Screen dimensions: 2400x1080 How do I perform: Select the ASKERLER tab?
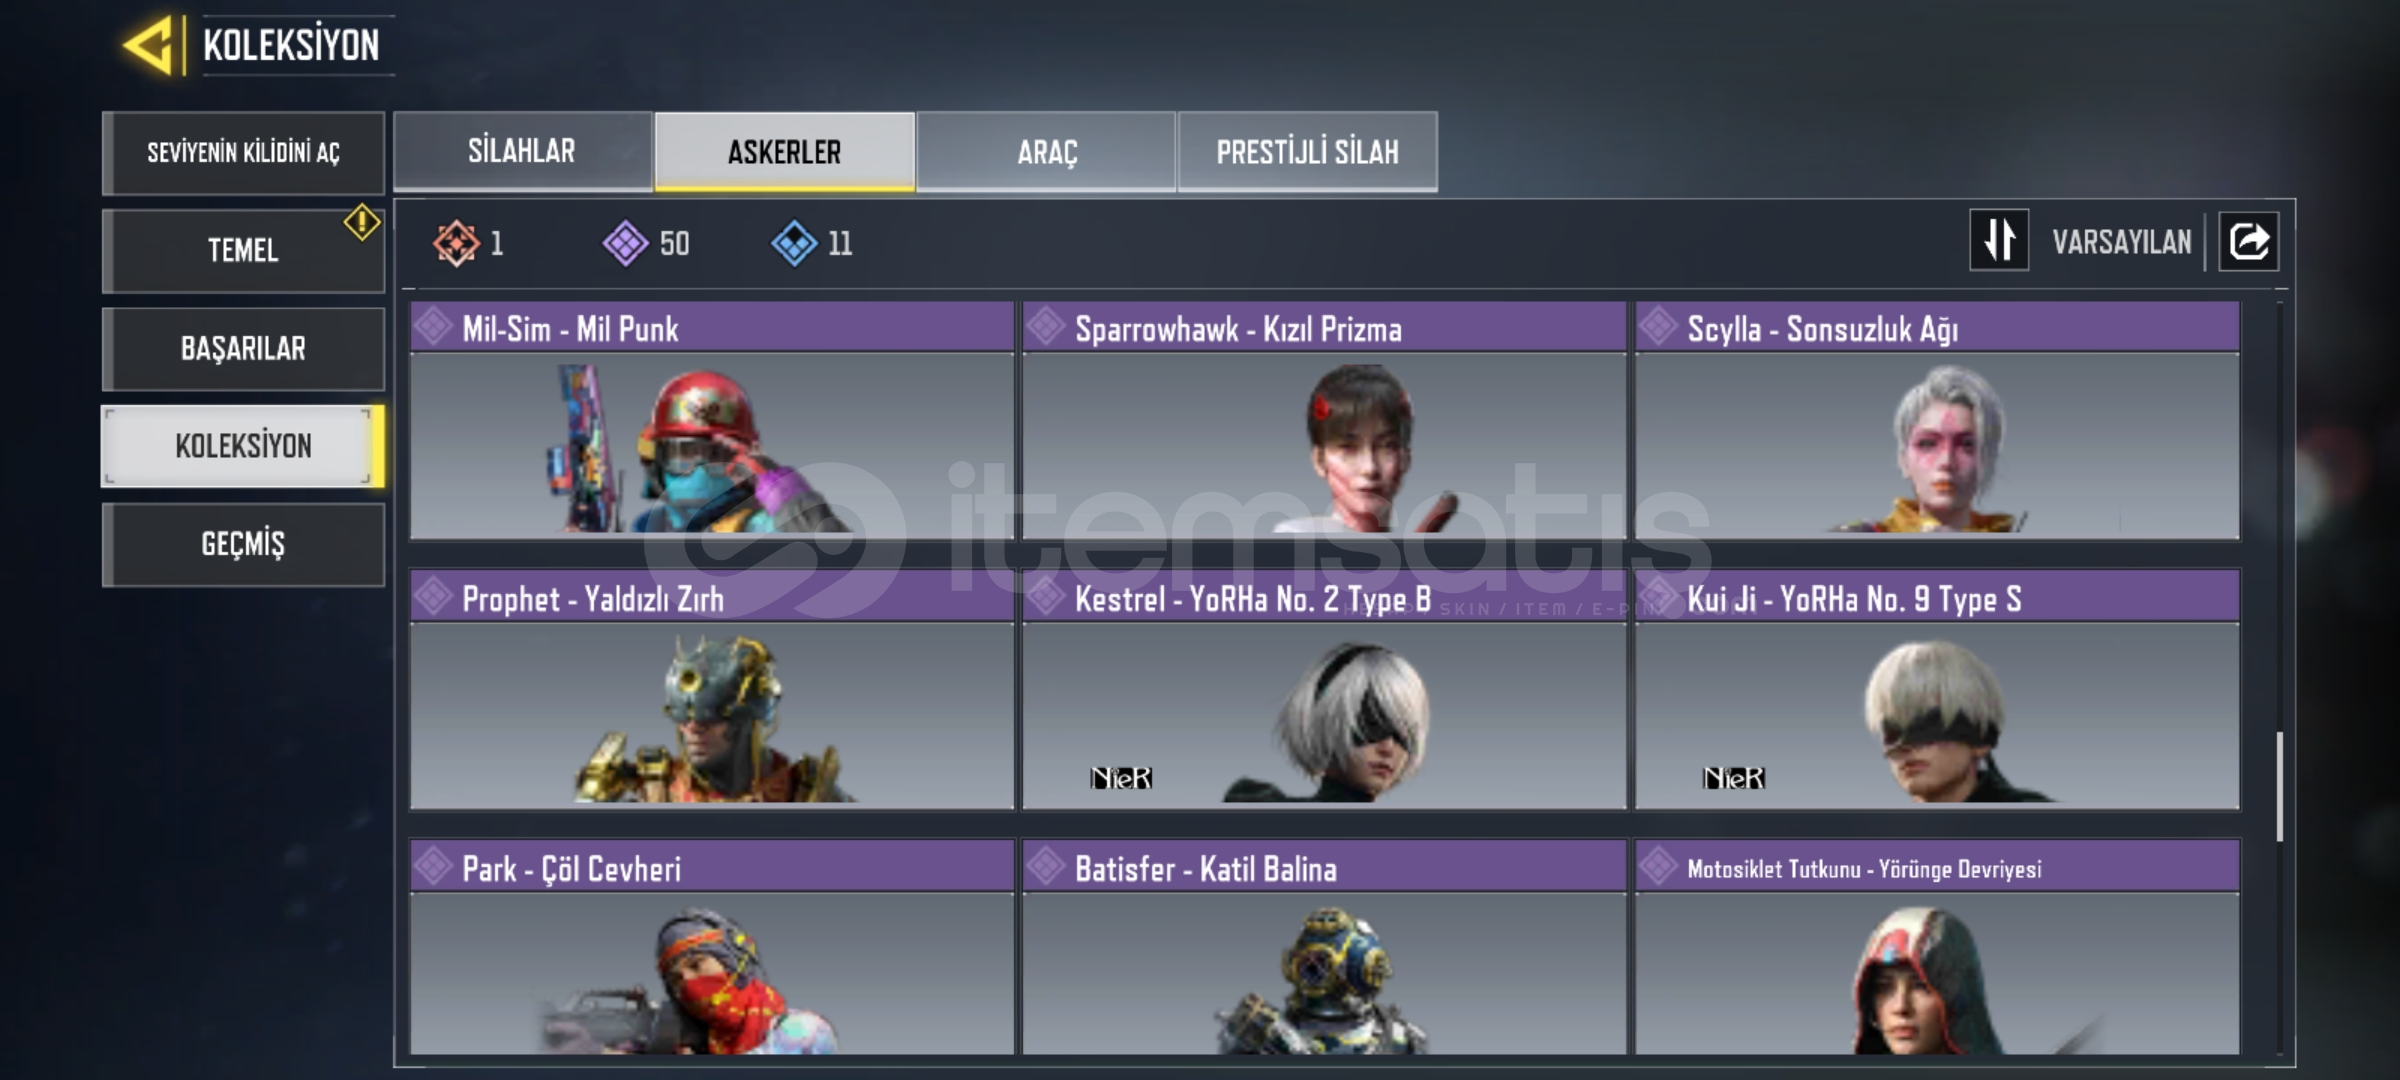[x=785, y=151]
